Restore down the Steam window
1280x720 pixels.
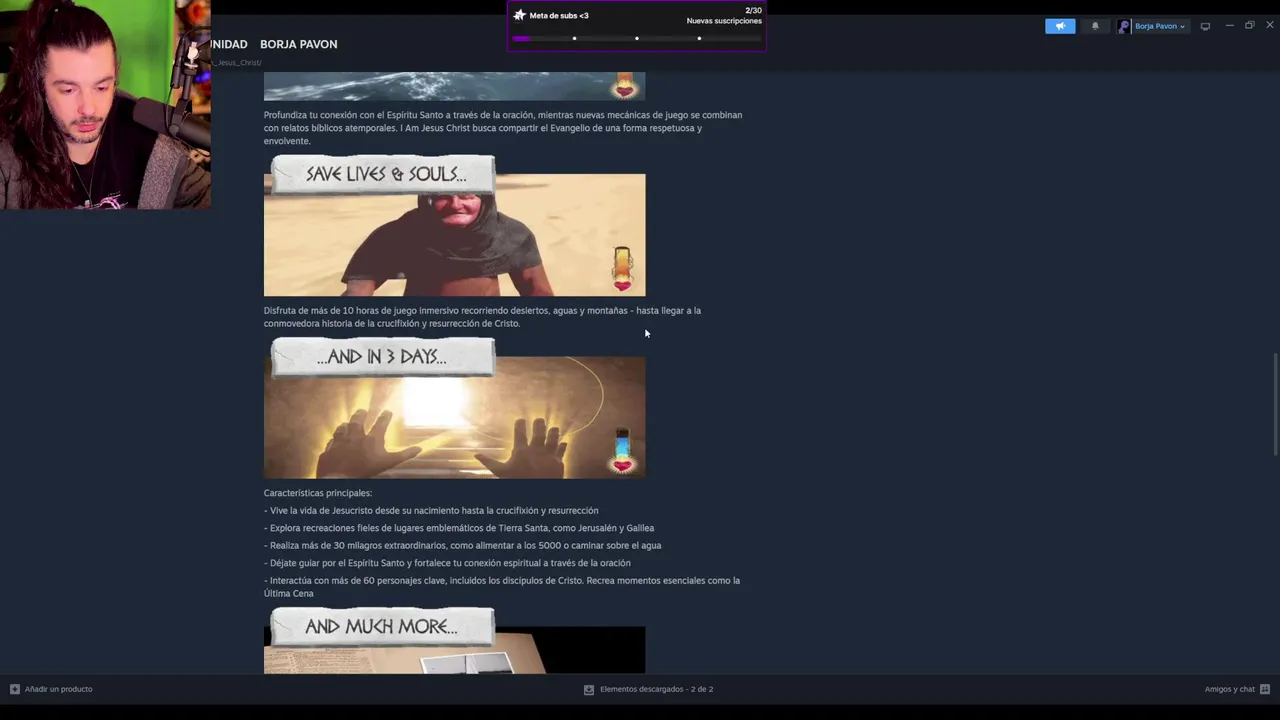point(1249,26)
